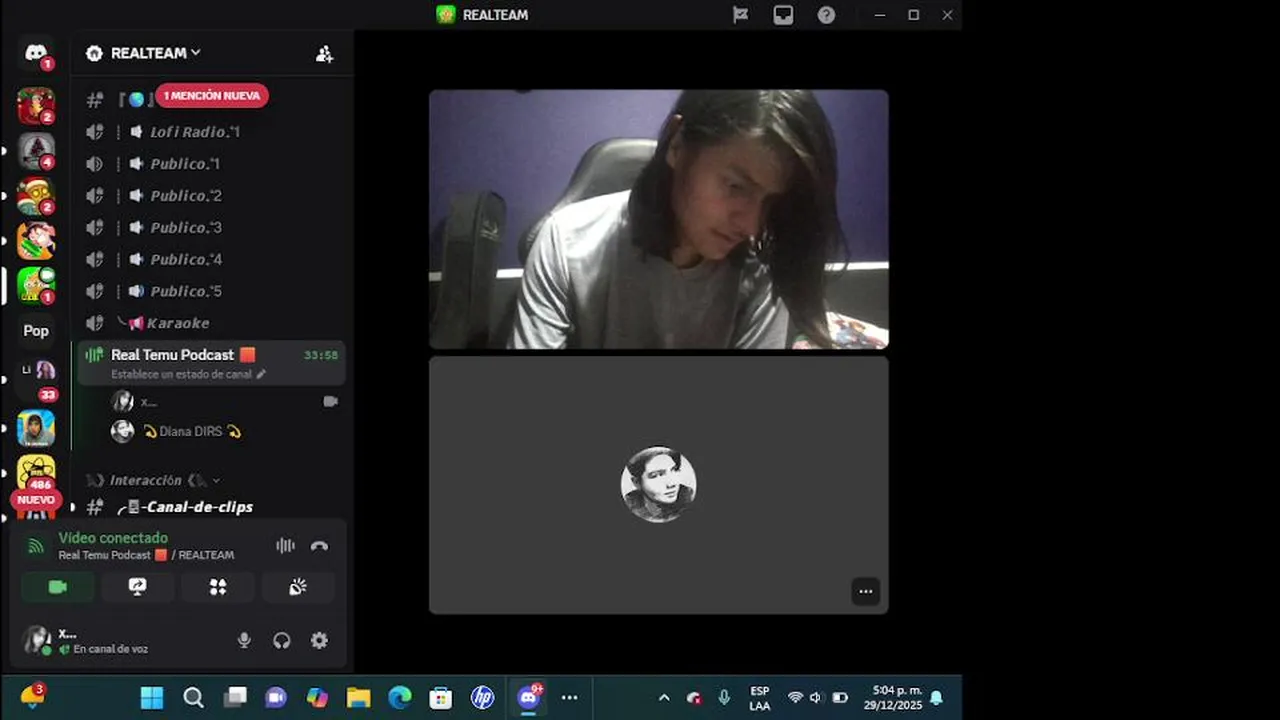The image size is (1280, 720).
Task: Open HP app from taskbar
Action: (x=482, y=698)
